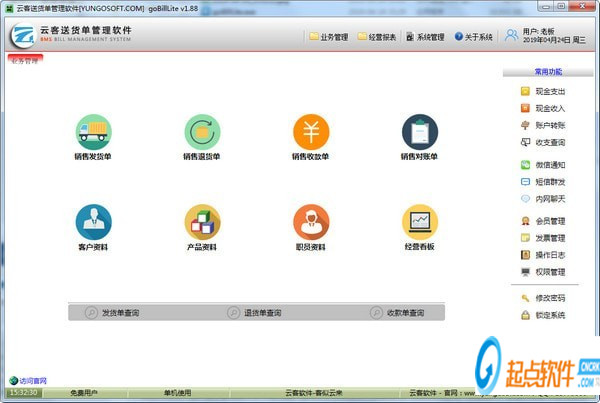Click the 锁定系统 padlock icon
This screenshot has width=600, height=403.
(525, 315)
